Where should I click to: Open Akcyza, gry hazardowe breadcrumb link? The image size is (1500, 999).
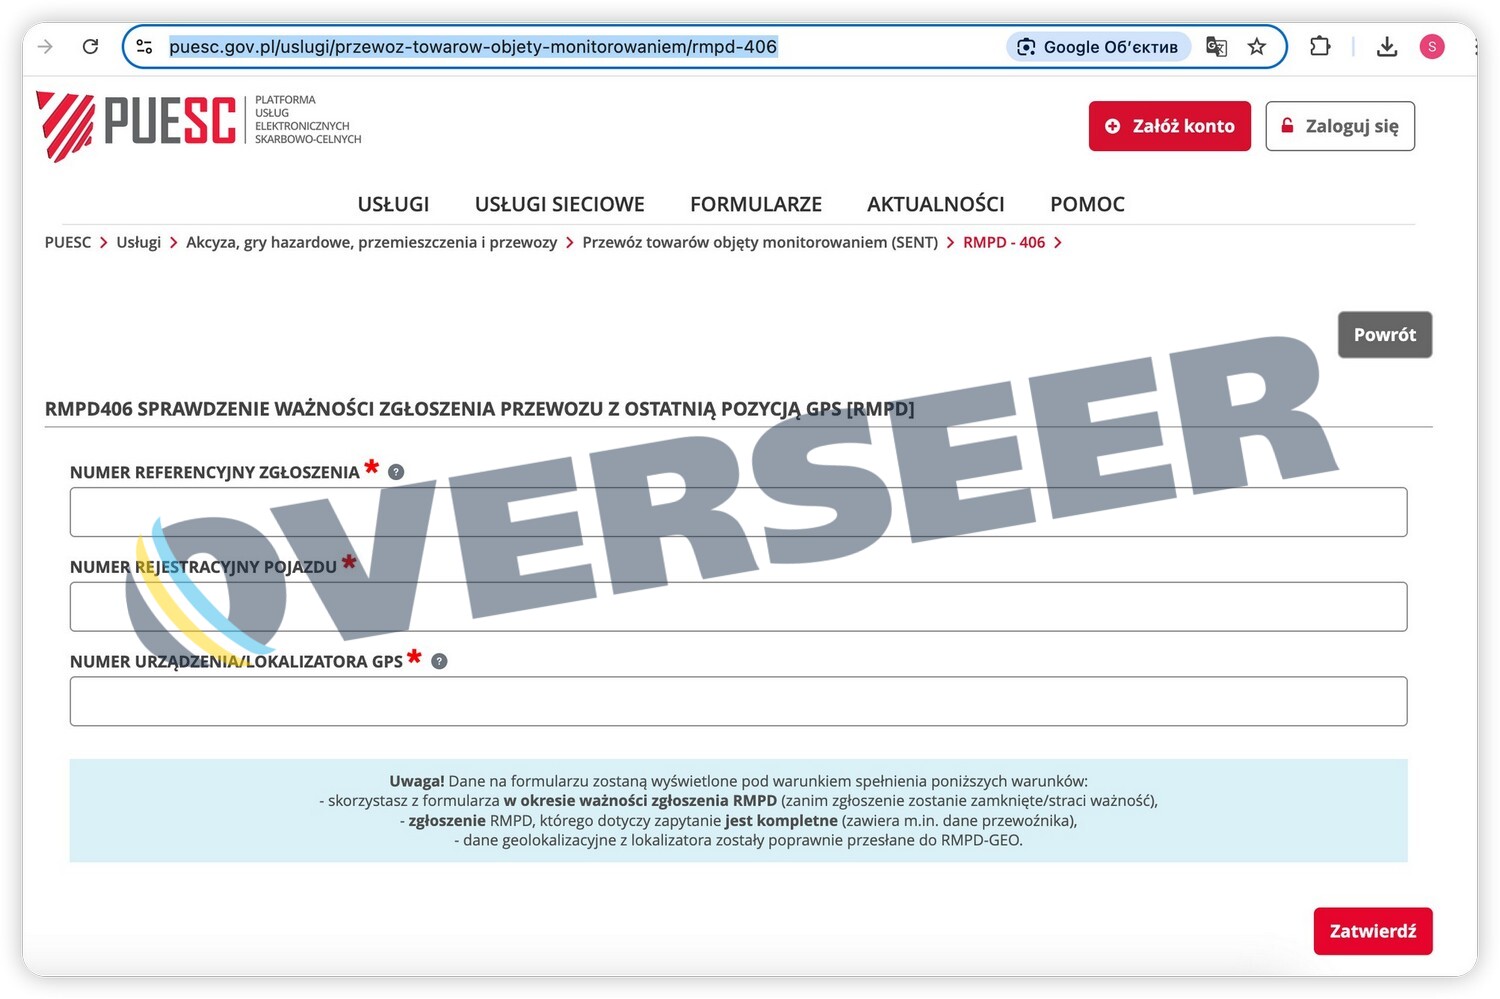pos(371,242)
